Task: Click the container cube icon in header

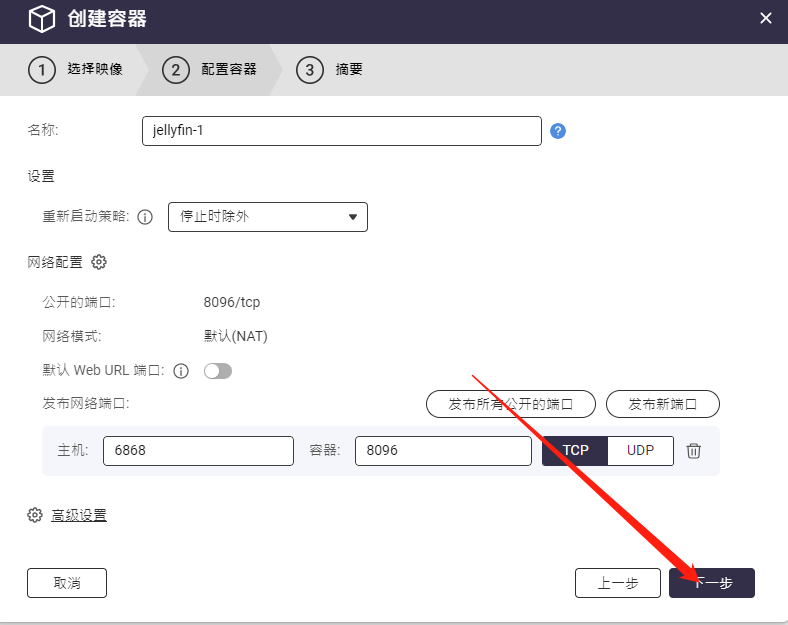Action: coord(41,19)
